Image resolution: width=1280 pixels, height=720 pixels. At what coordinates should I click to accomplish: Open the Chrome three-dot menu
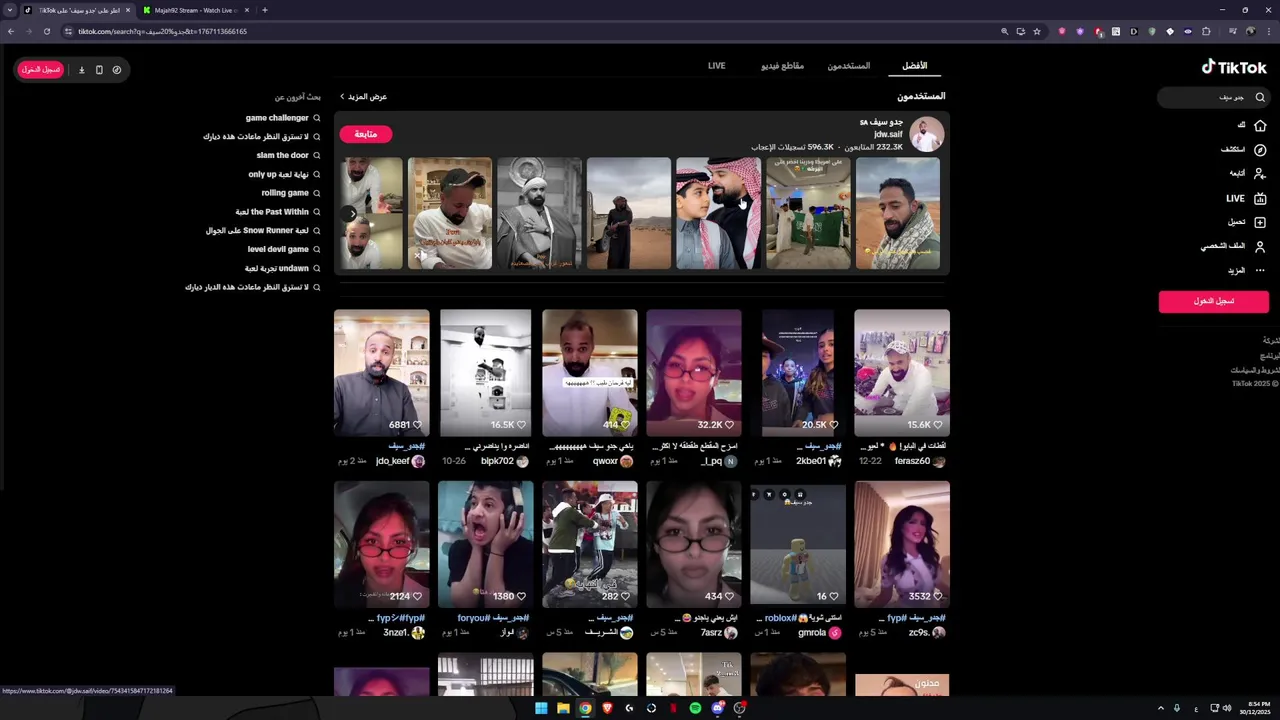1269,31
